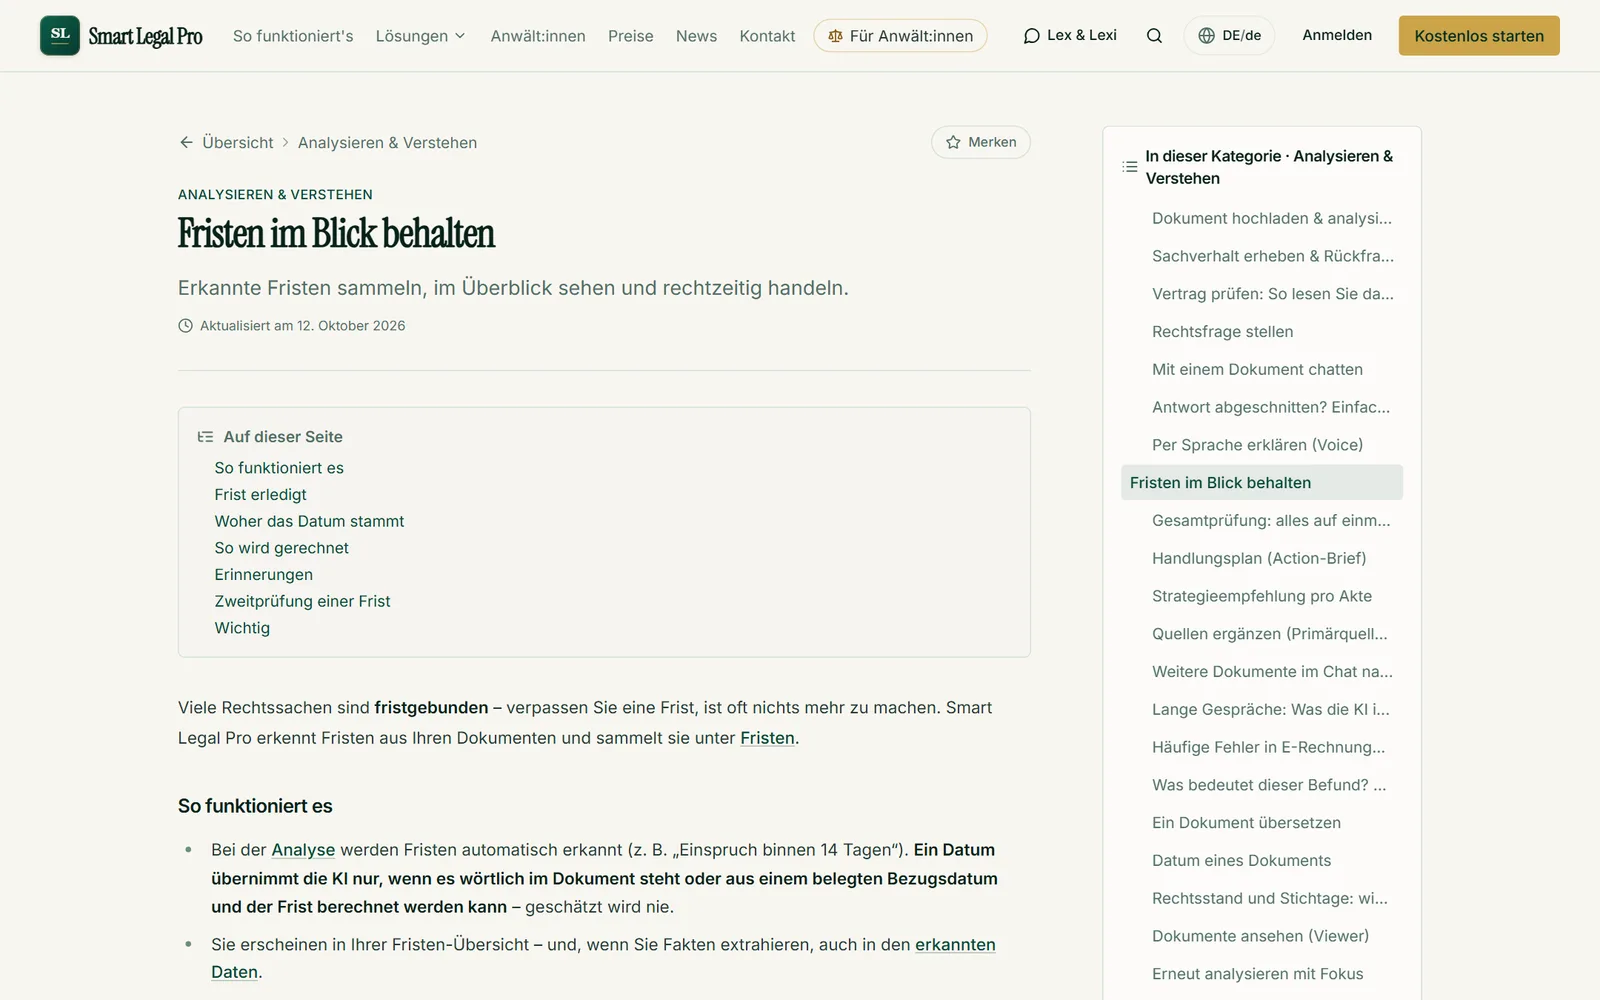Jump to Zweitprüfung einer Frist
1600x1000 pixels.
pos(302,601)
